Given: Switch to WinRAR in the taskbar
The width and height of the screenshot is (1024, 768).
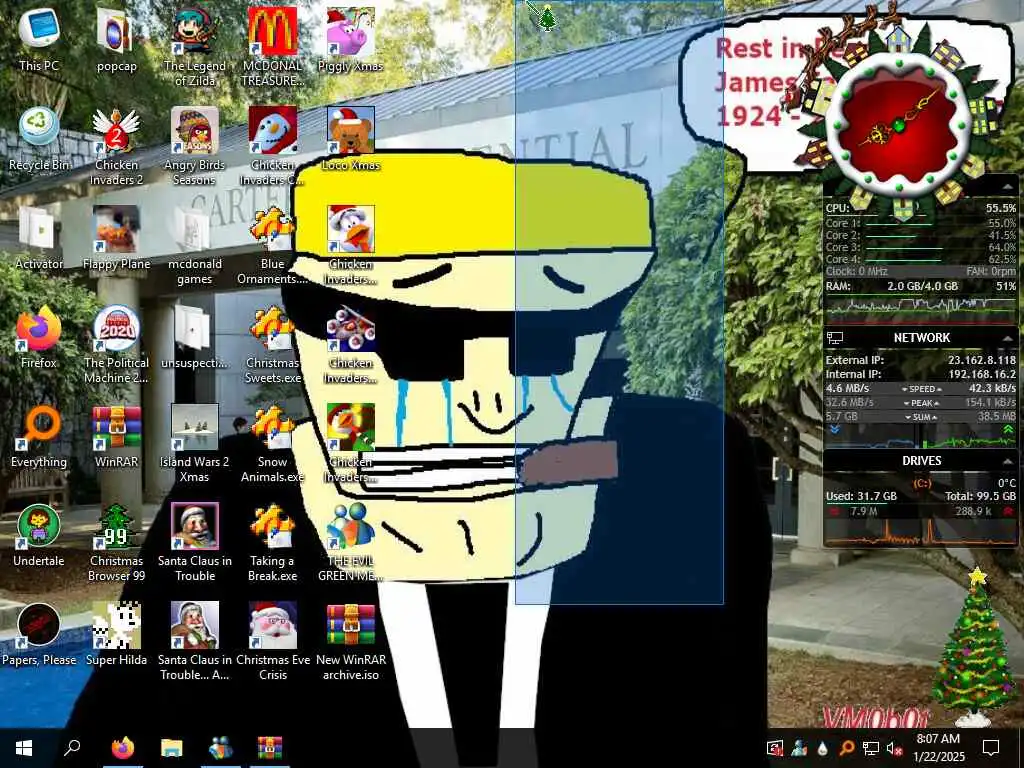Looking at the screenshot, I should pyautogui.click(x=270, y=748).
